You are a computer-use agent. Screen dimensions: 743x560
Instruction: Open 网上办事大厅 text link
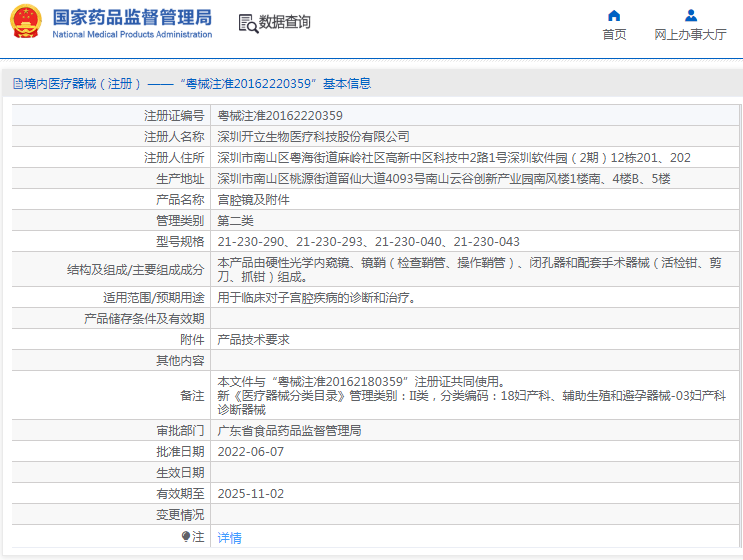(690, 35)
